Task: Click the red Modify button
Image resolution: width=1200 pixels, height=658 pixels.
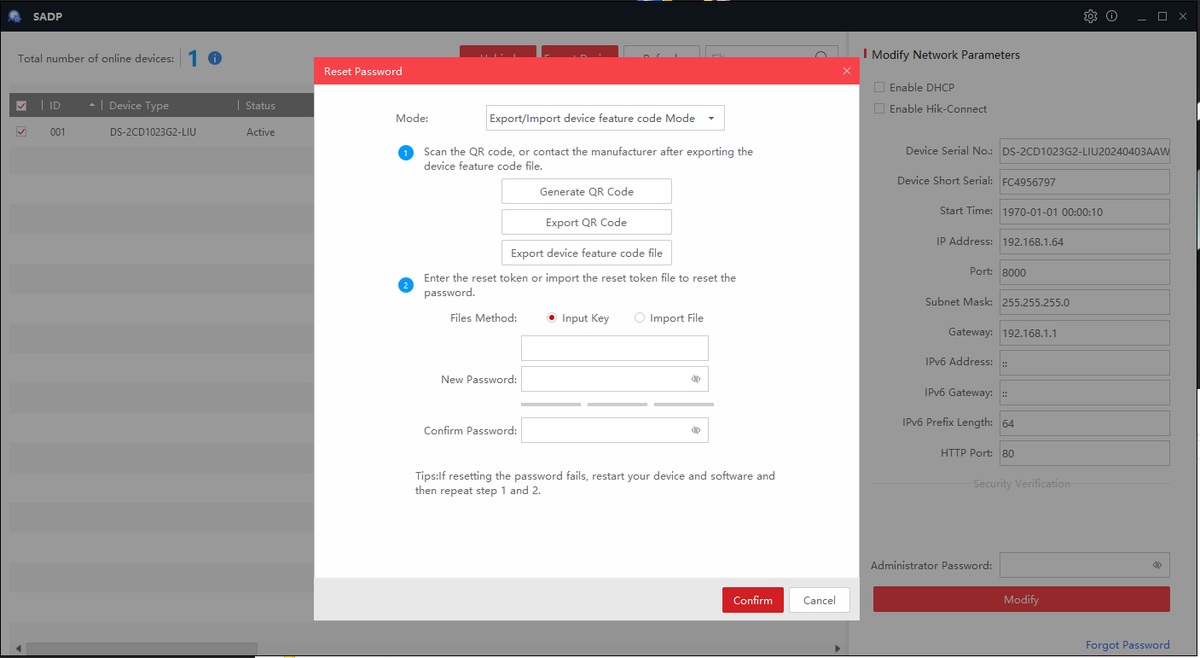Action: [1021, 599]
